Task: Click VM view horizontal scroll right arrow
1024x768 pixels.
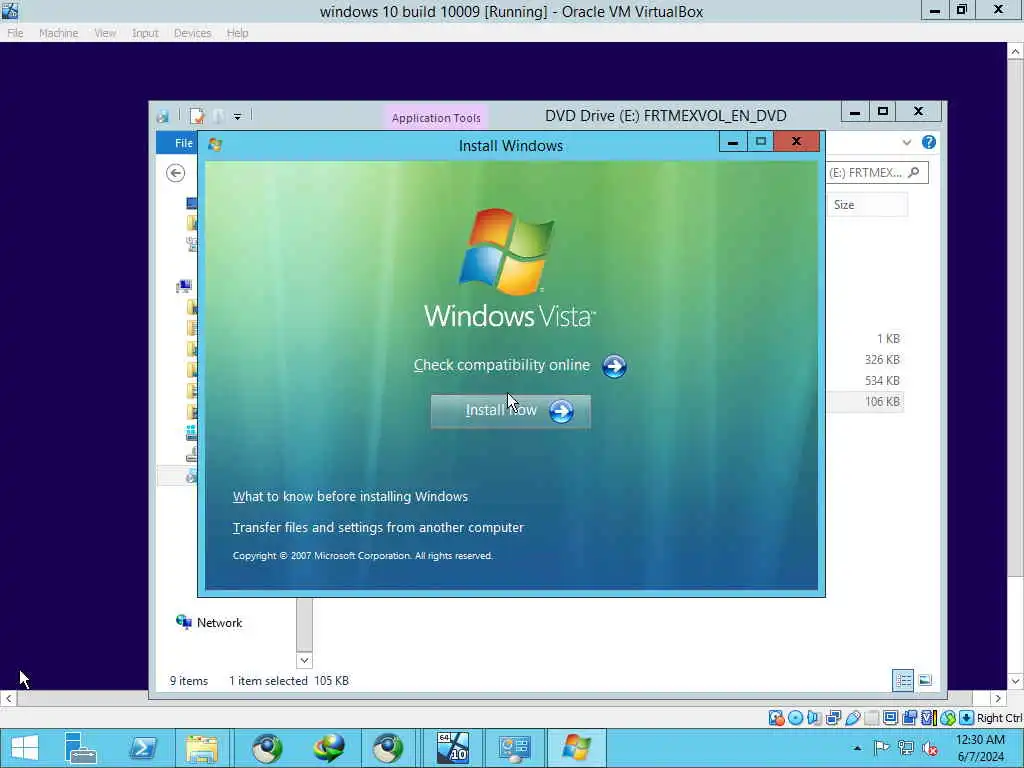Action: tap(999, 699)
